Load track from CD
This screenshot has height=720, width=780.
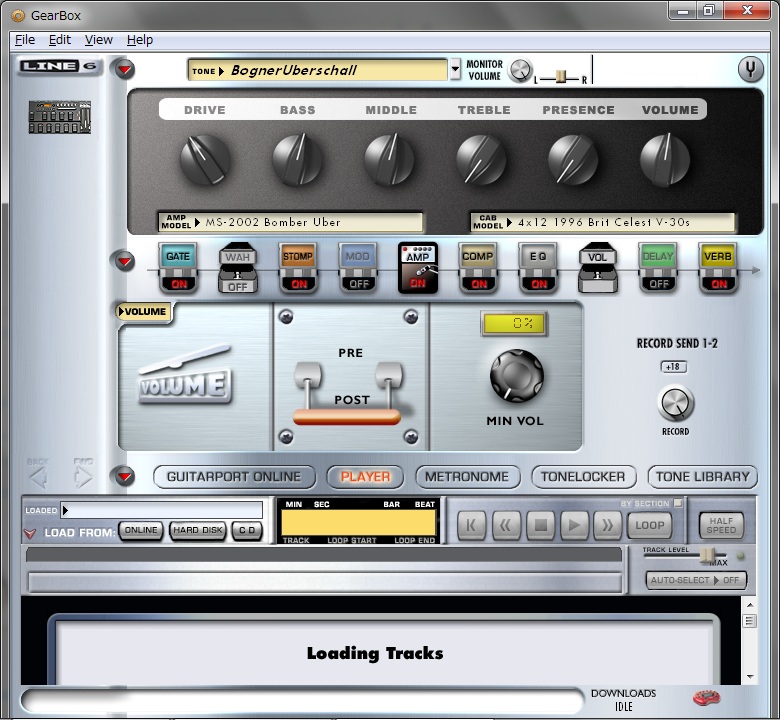point(247,530)
